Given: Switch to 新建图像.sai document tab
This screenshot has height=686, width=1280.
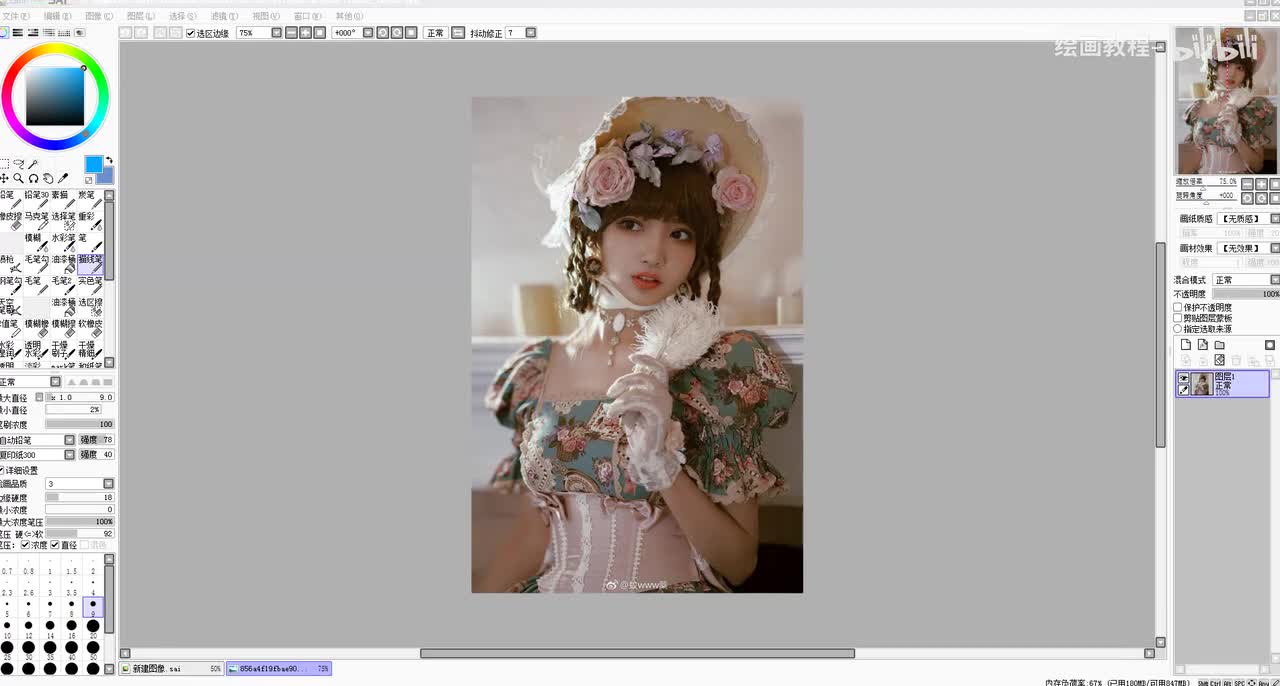Looking at the screenshot, I should pyautogui.click(x=171, y=668).
